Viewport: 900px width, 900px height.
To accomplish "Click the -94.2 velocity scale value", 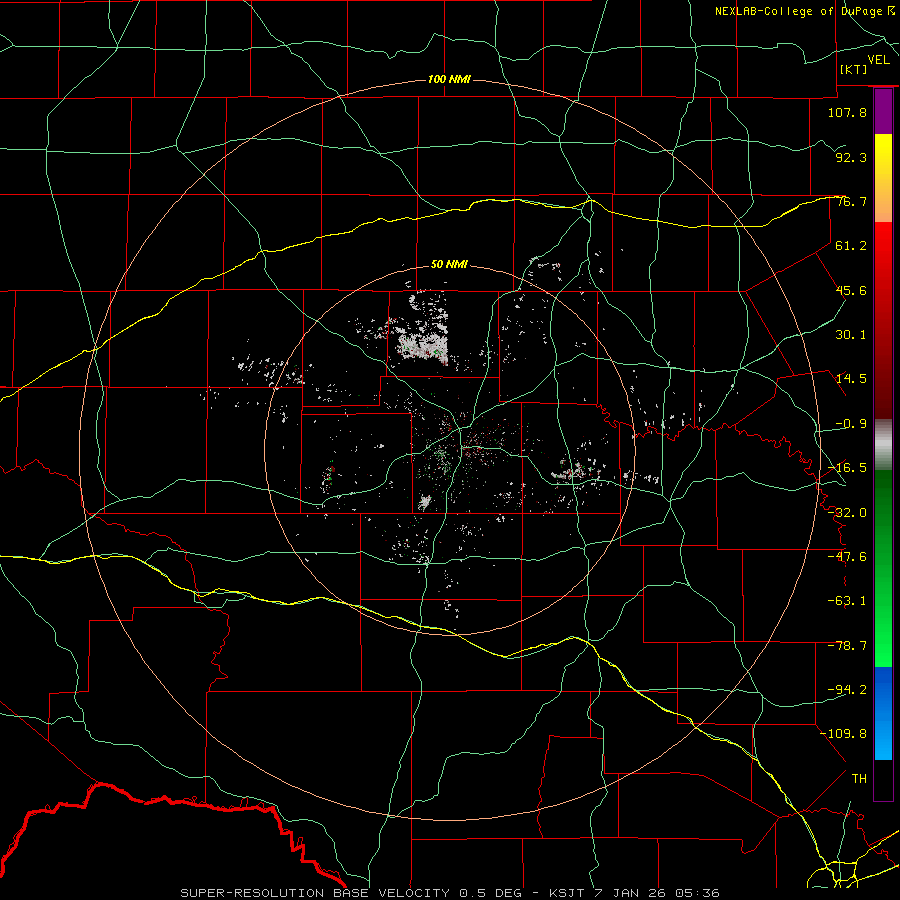I will tap(847, 690).
